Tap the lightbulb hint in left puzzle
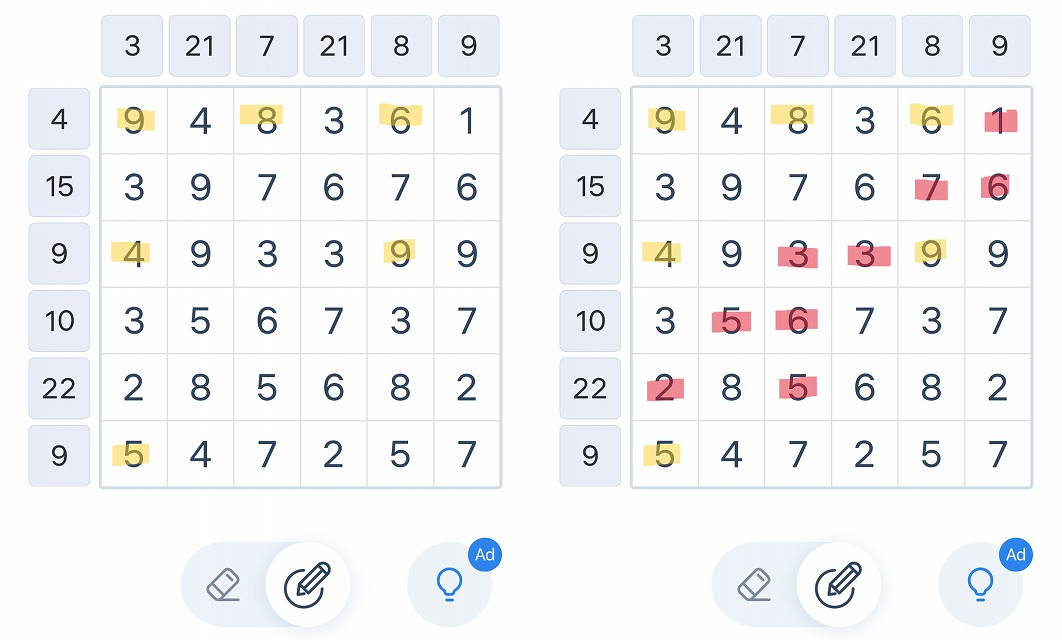The width and height of the screenshot is (1062, 640). pos(449,584)
